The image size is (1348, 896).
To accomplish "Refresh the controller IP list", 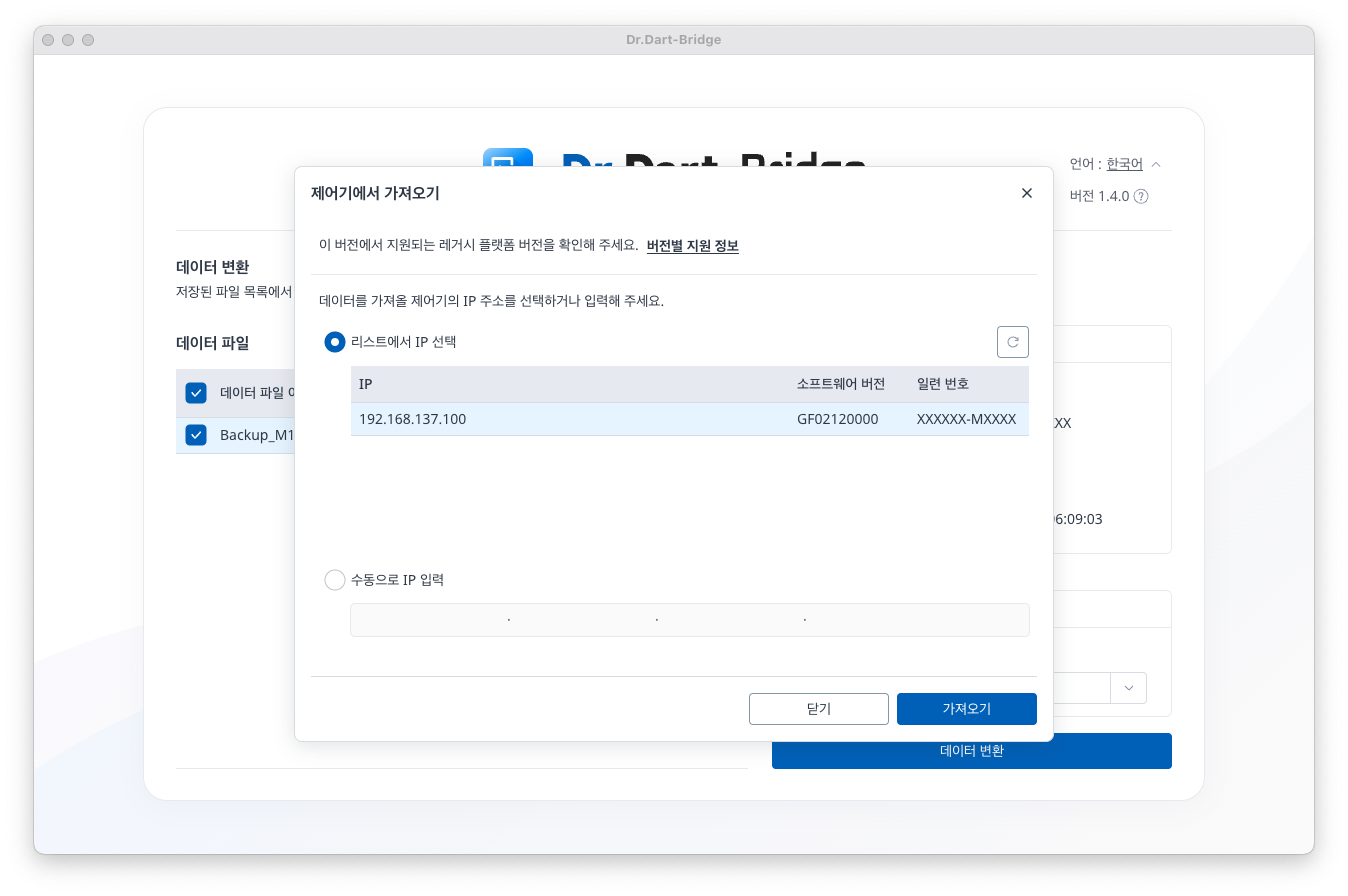I will coord(1012,342).
